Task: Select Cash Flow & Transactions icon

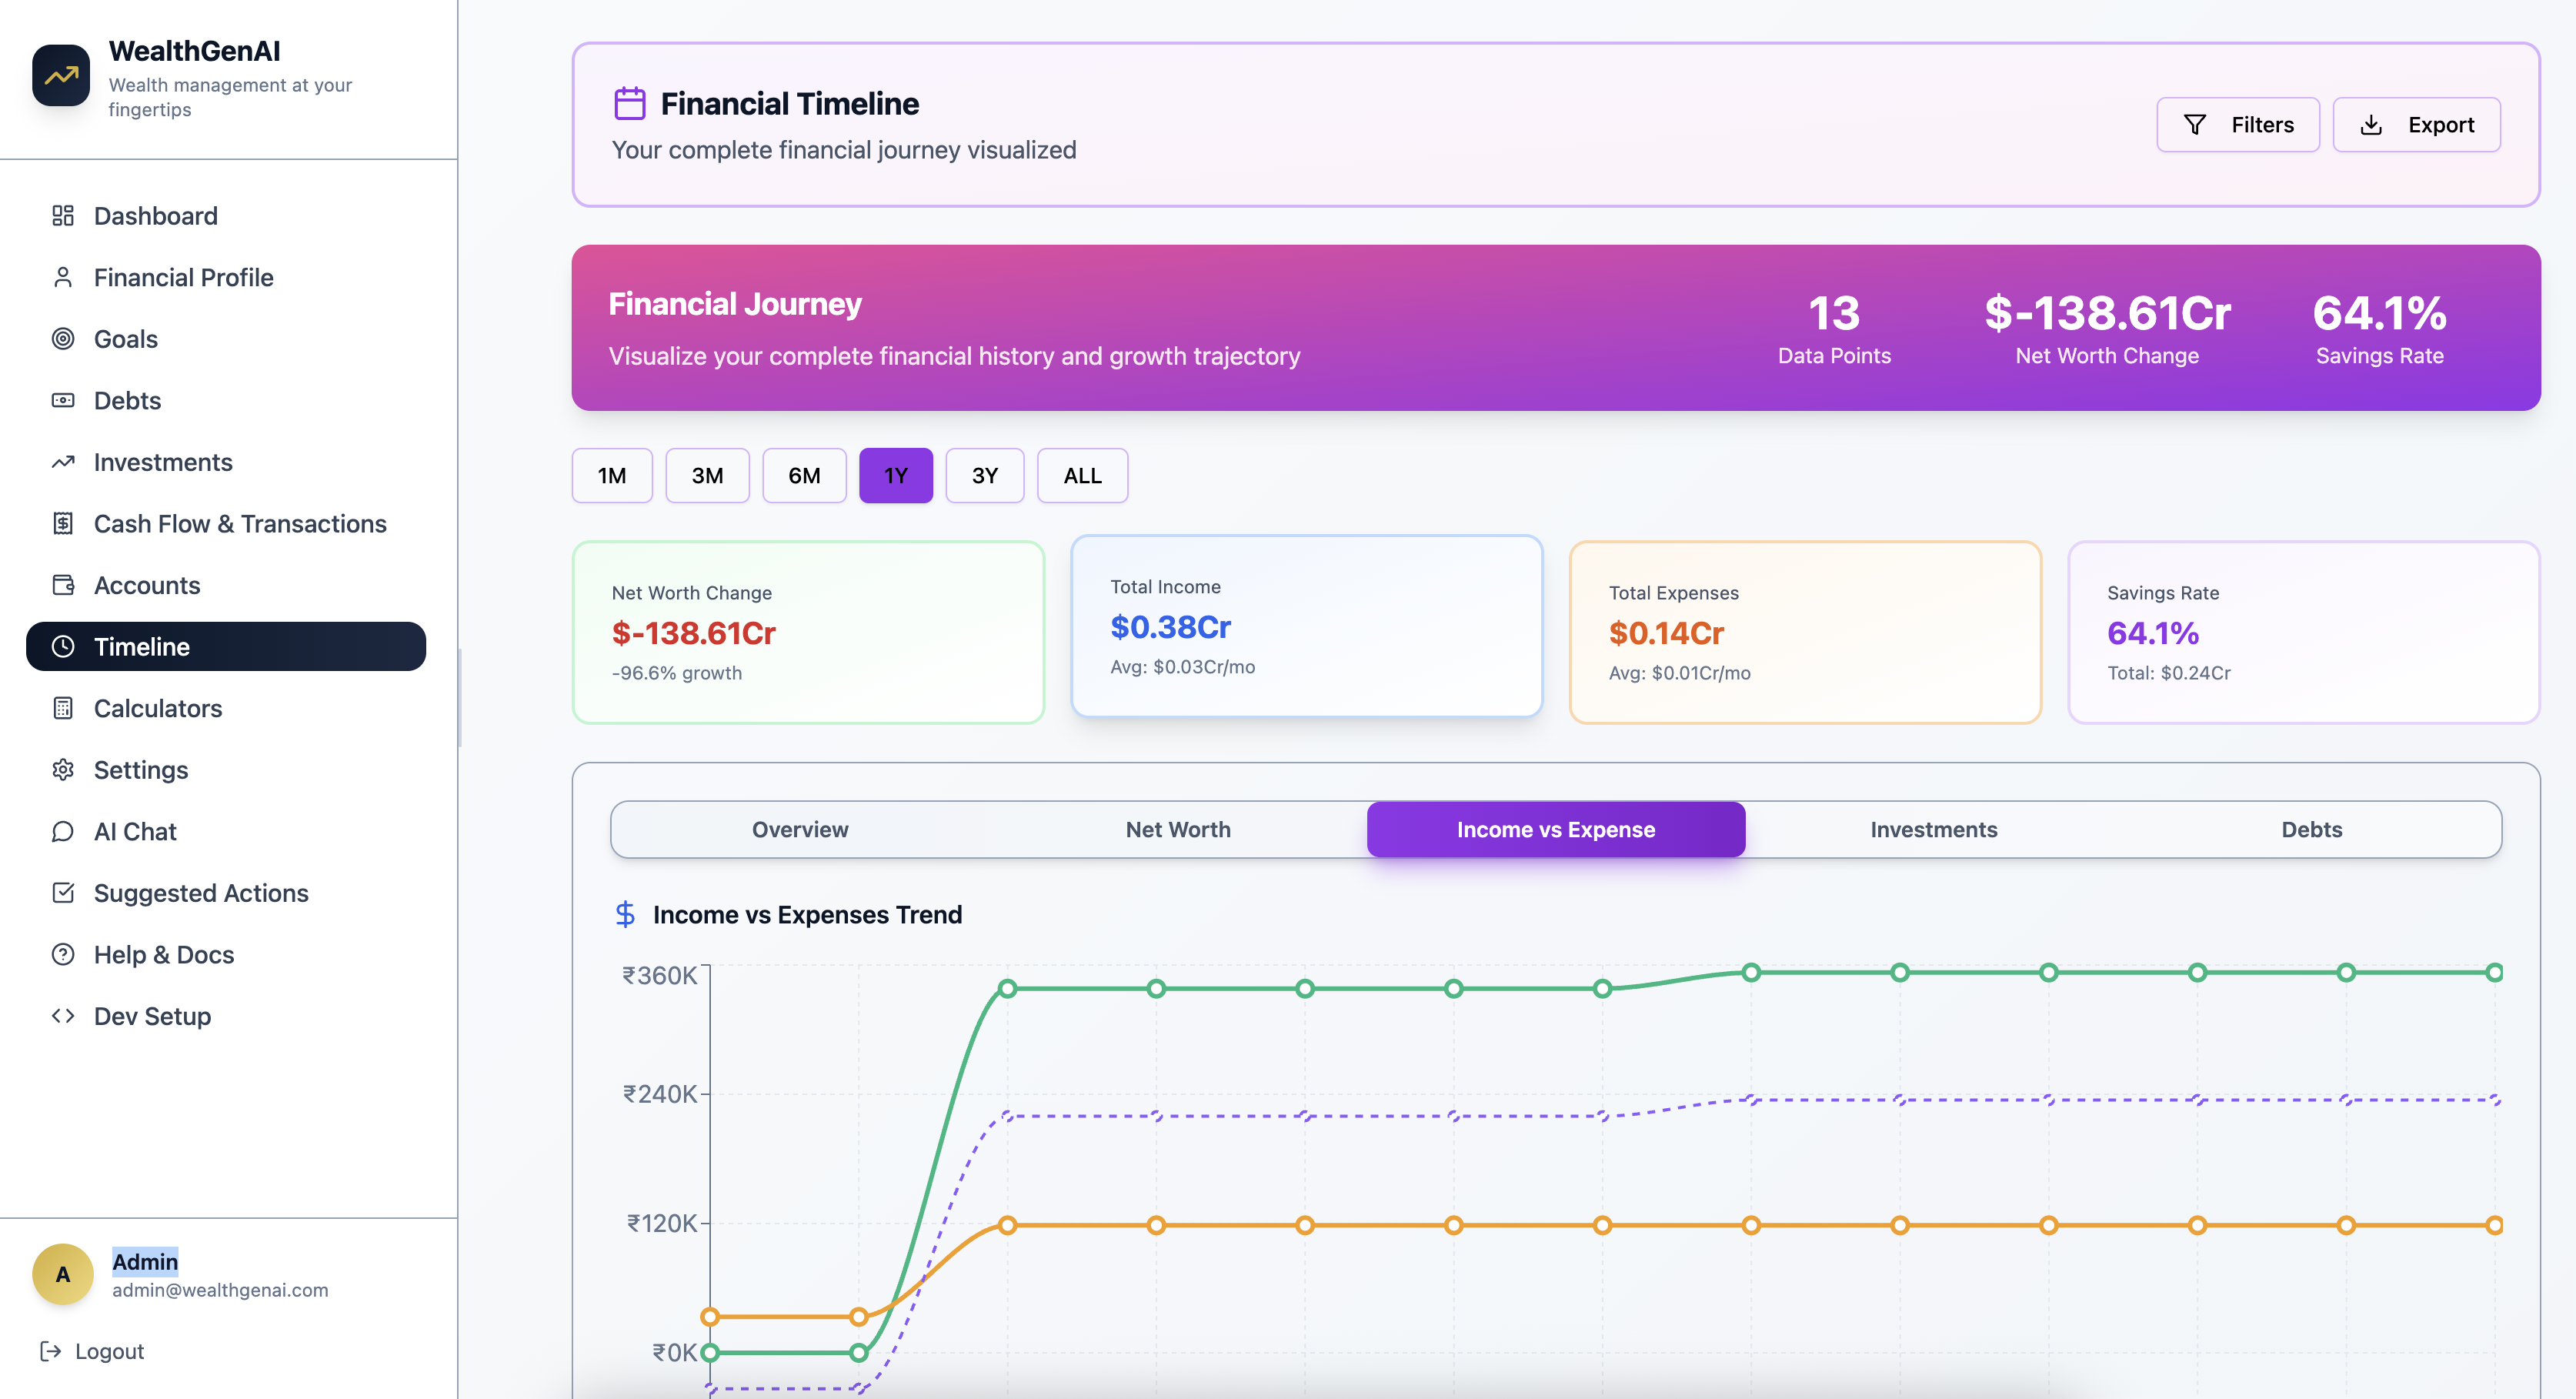Action: pyautogui.click(x=63, y=523)
